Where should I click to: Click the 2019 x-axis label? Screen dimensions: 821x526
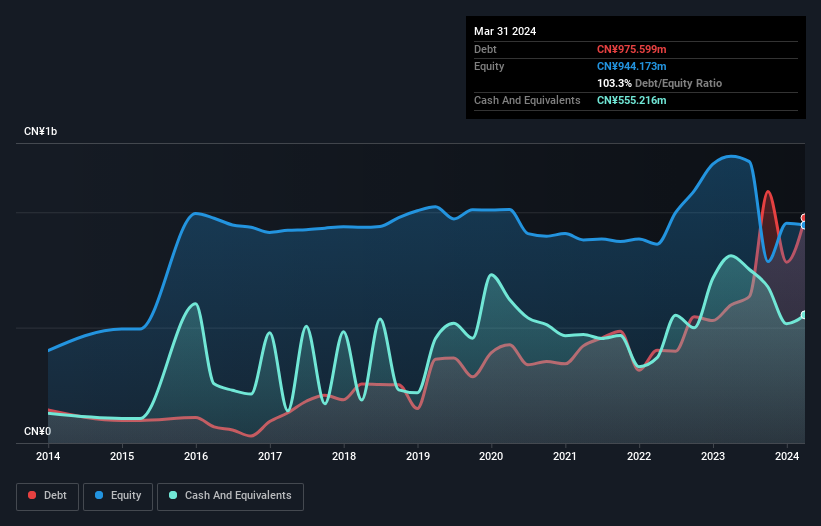tap(418, 456)
